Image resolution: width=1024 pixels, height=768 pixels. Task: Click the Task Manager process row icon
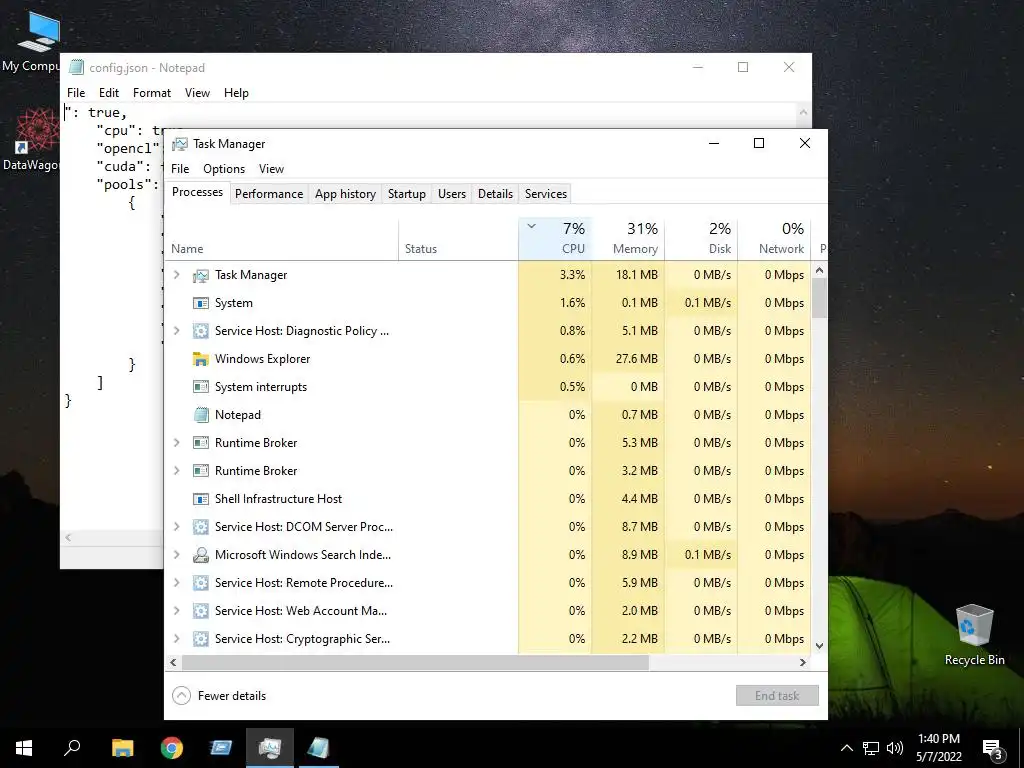click(x=200, y=276)
